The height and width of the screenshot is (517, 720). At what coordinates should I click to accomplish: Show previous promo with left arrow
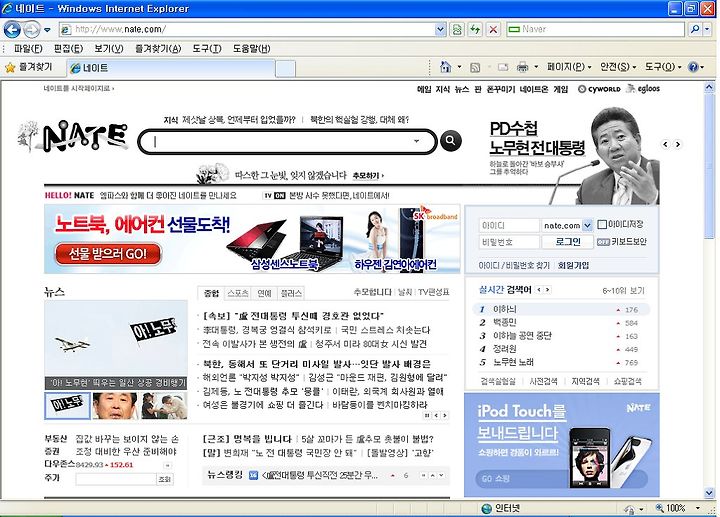click(665, 145)
